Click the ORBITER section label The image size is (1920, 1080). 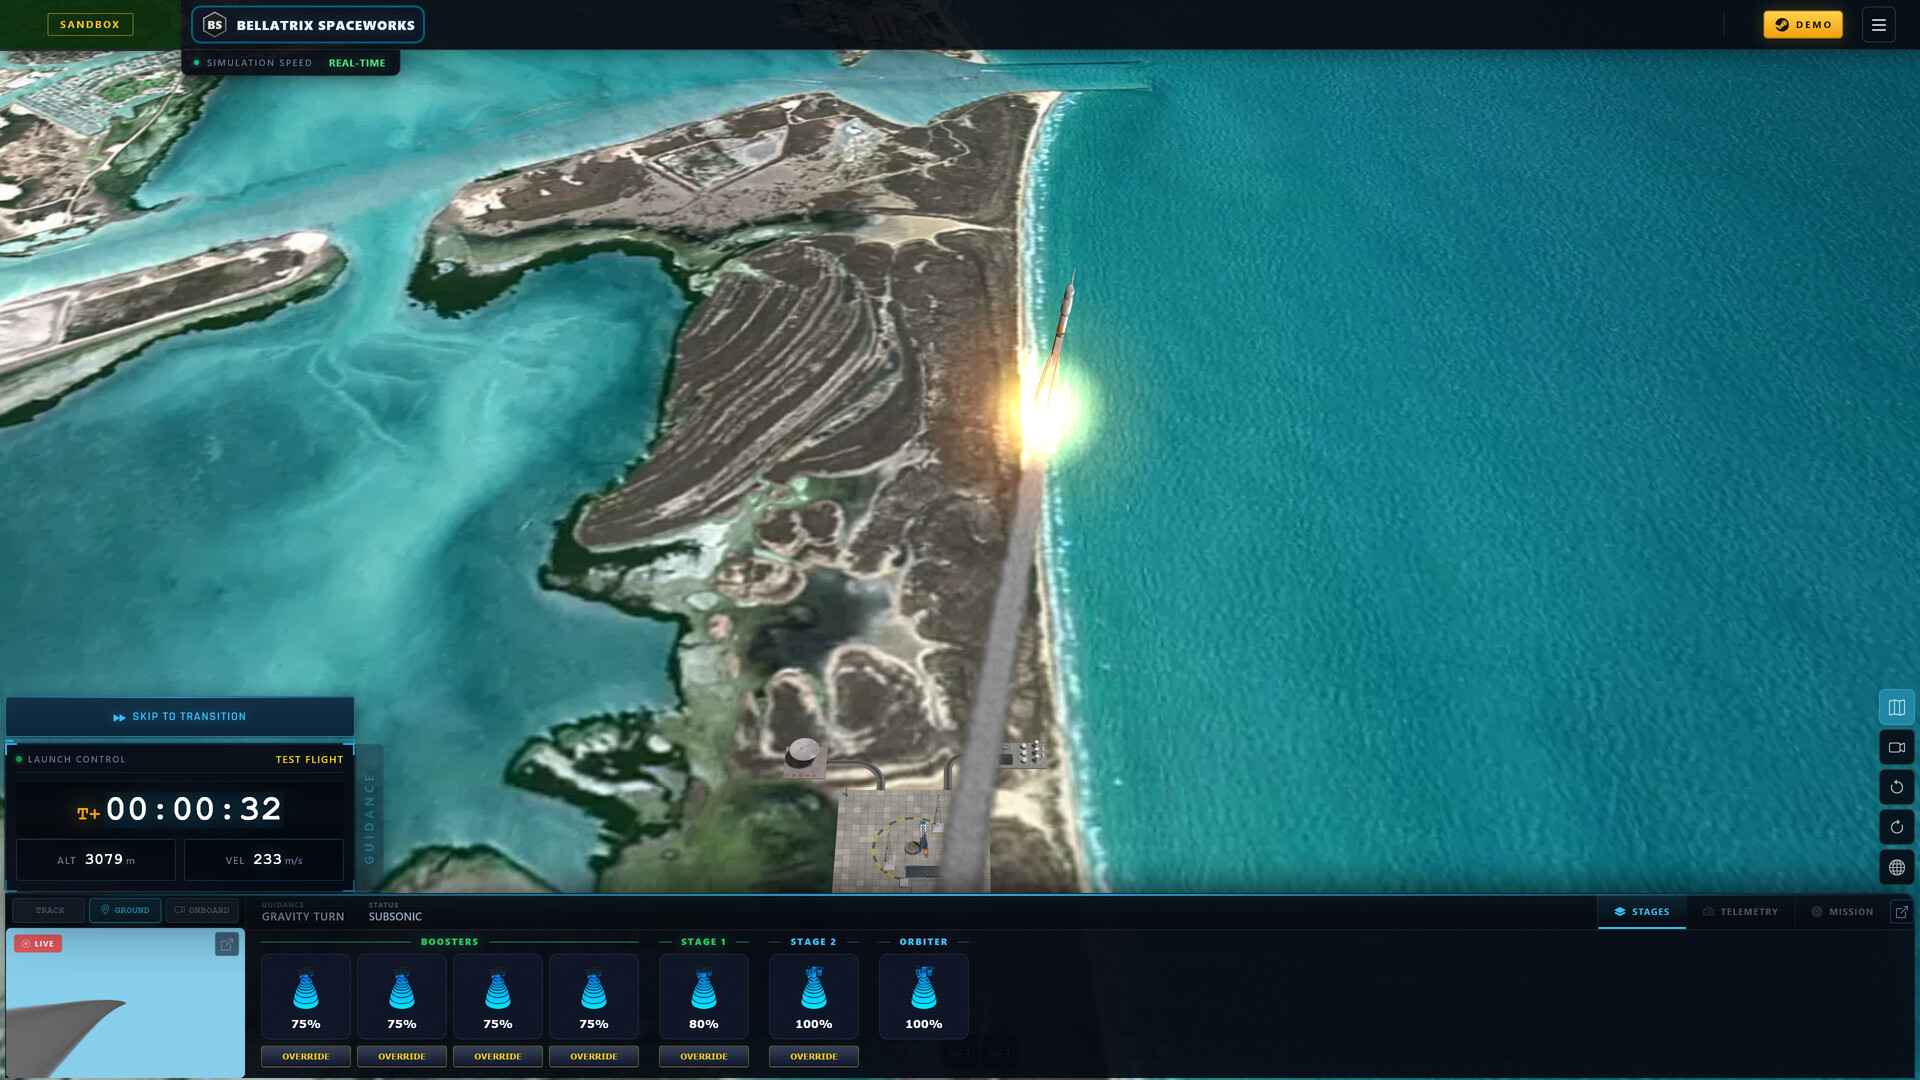pos(924,942)
